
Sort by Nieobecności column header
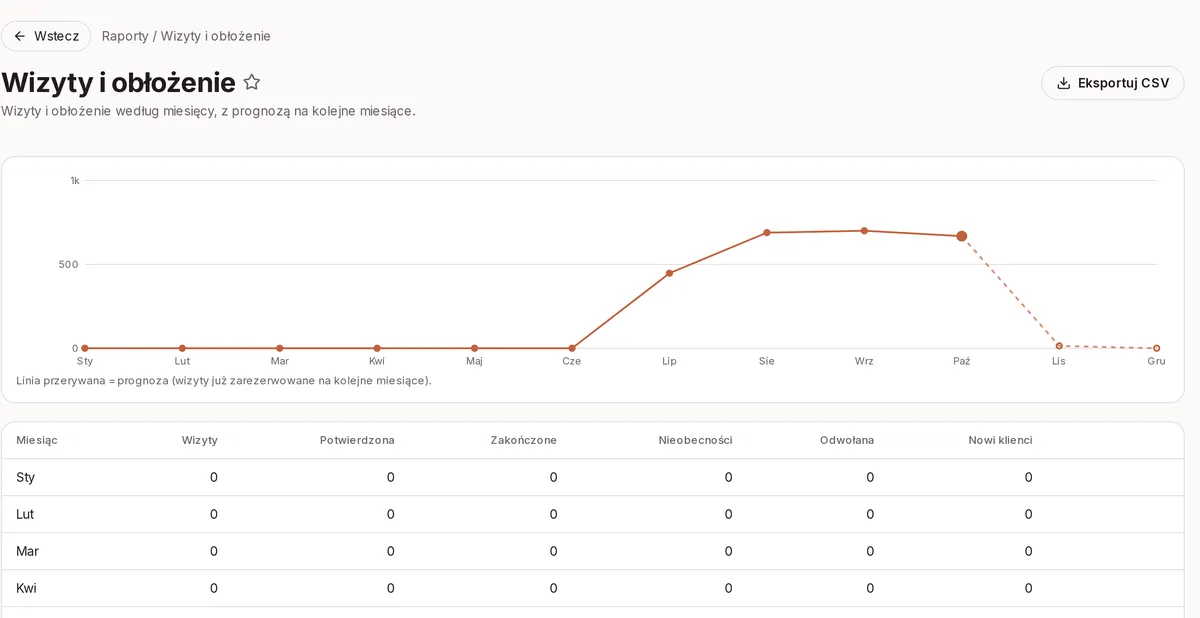(696, 440)
